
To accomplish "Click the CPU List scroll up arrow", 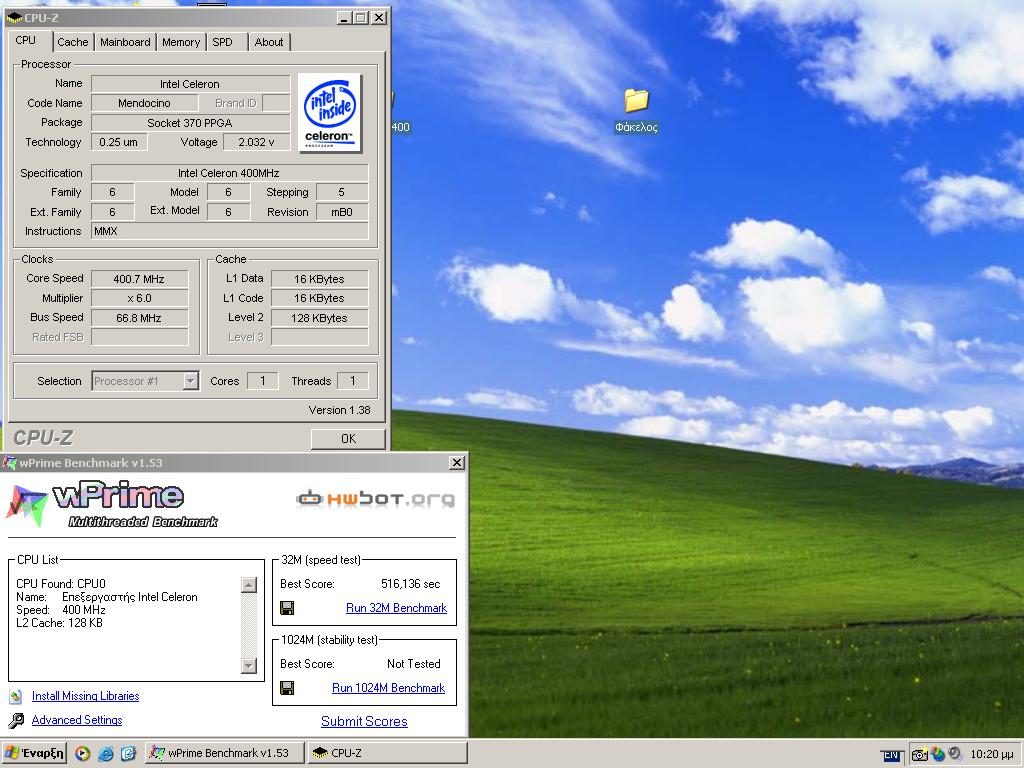I will [249, 584].
